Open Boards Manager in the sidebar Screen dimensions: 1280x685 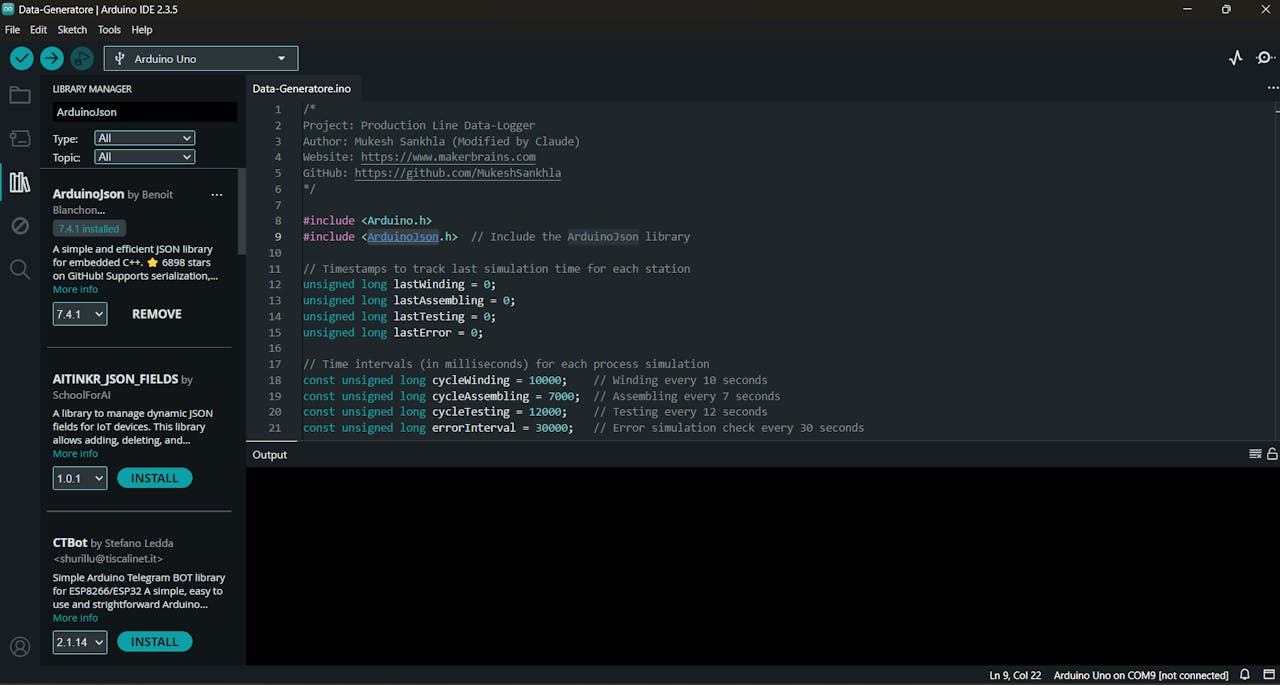pyautogui.click(x=20, y=139)
